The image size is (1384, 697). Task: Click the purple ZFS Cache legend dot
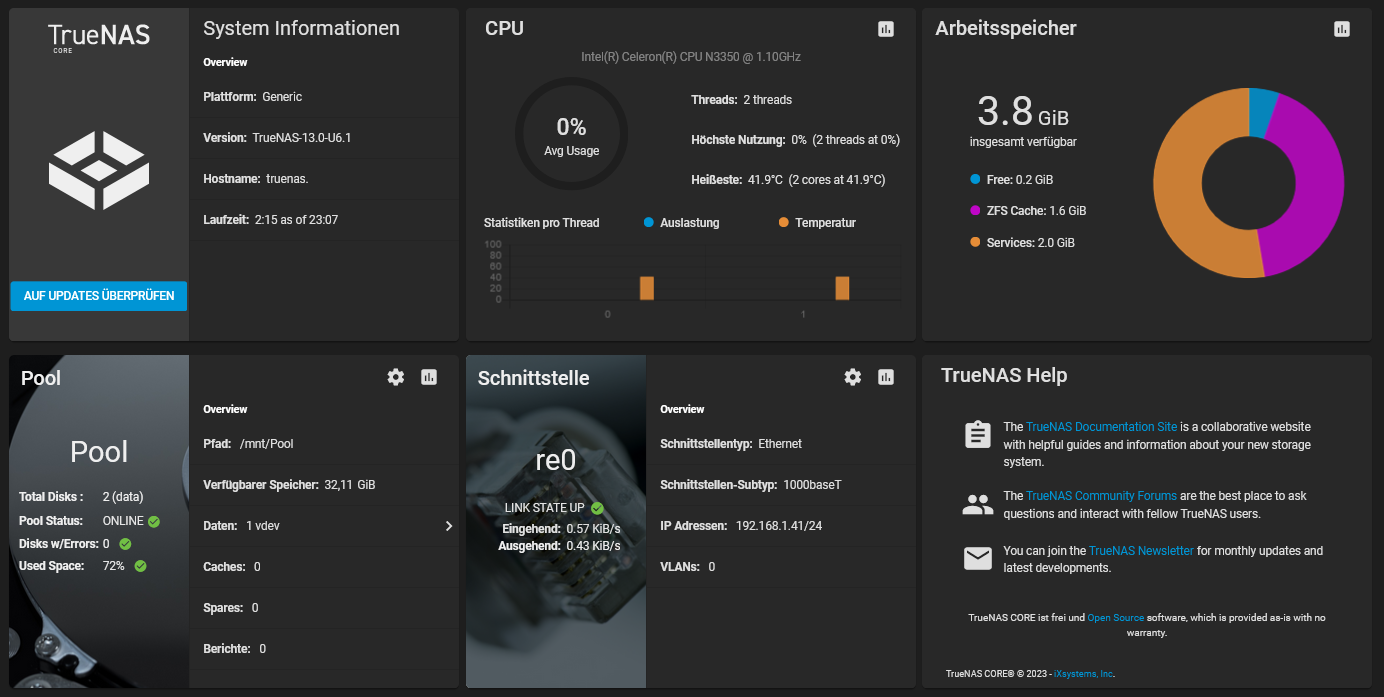[x=975, y=211]
